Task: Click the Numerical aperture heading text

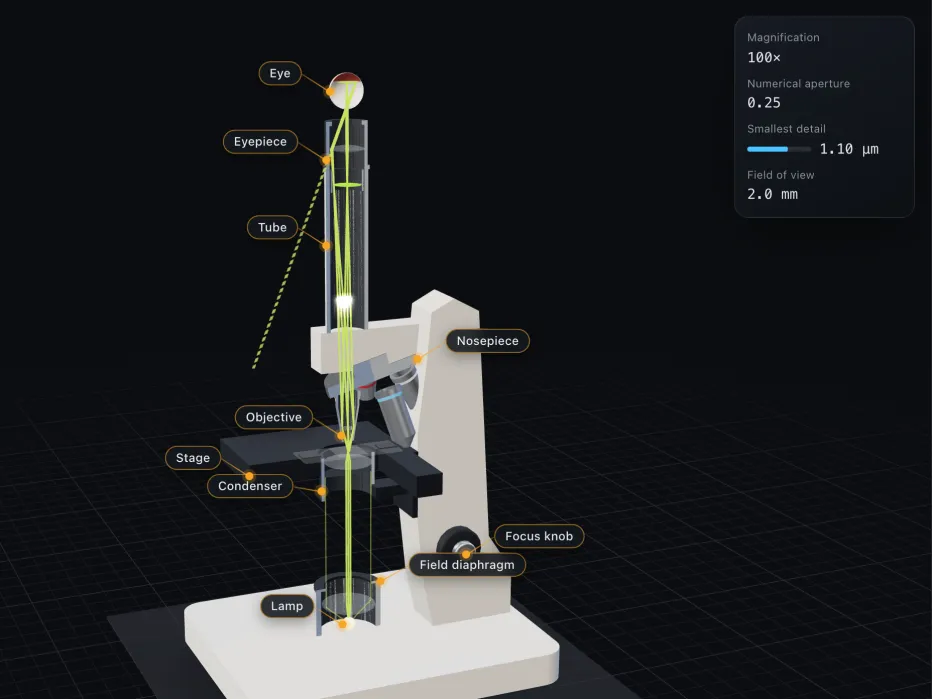Action: coord(798,84)
